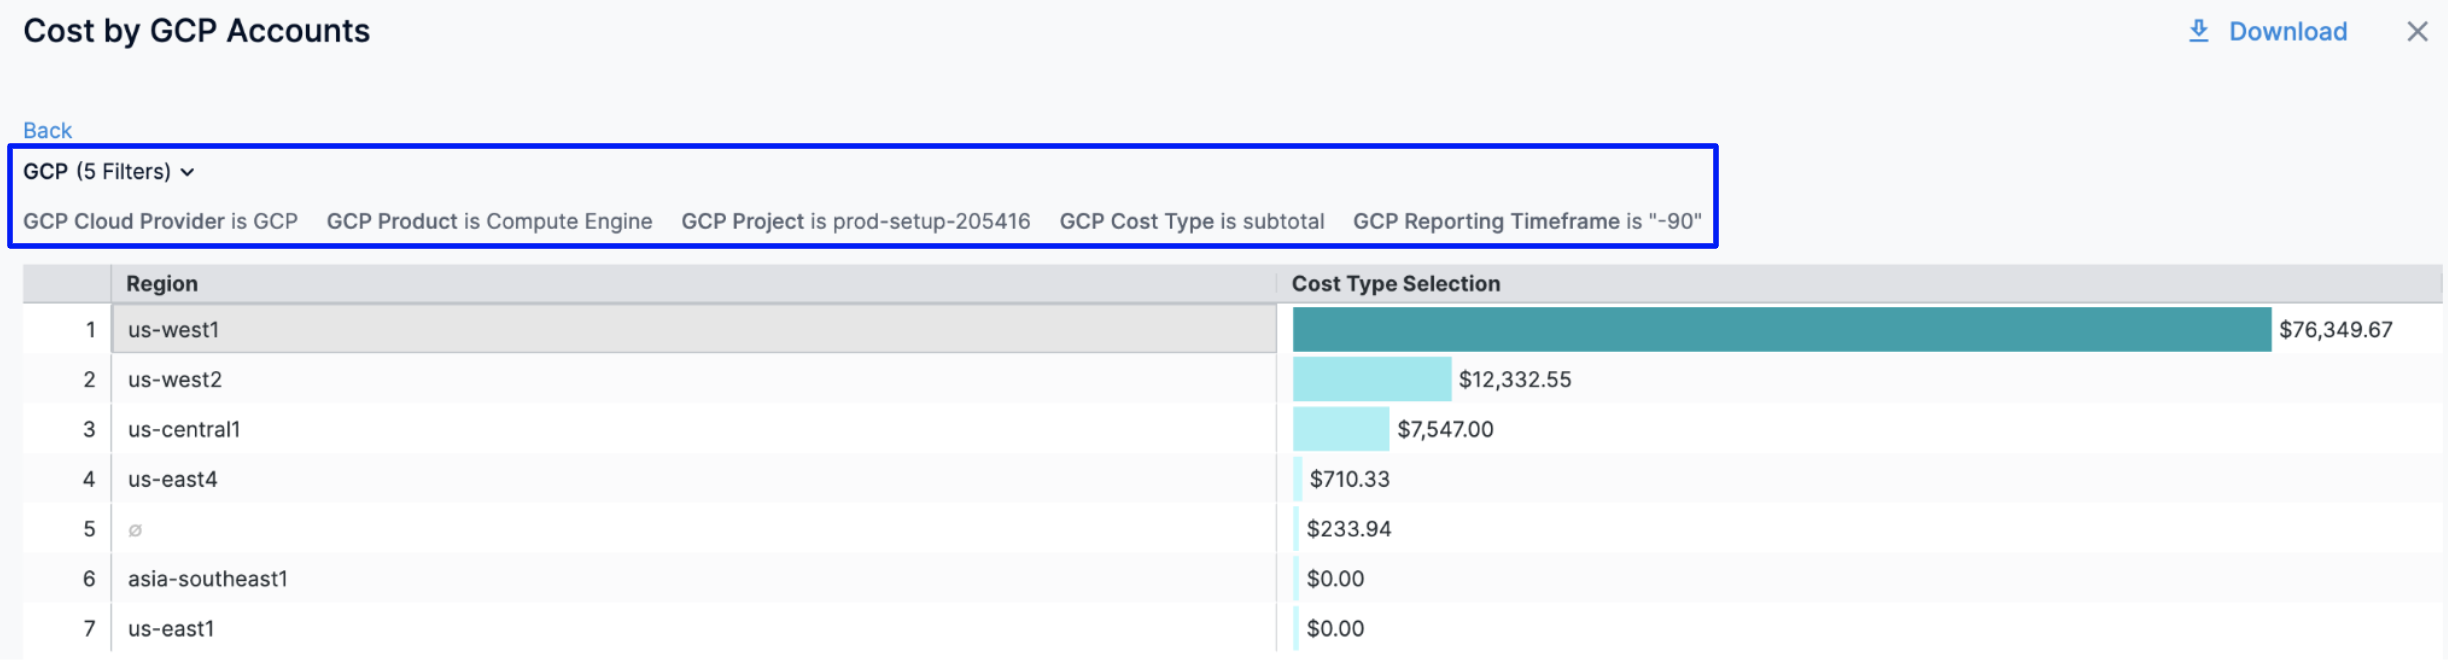The image size is (2448, 672).
Task: Click the Download text link
Action: tap(2287, 32)
